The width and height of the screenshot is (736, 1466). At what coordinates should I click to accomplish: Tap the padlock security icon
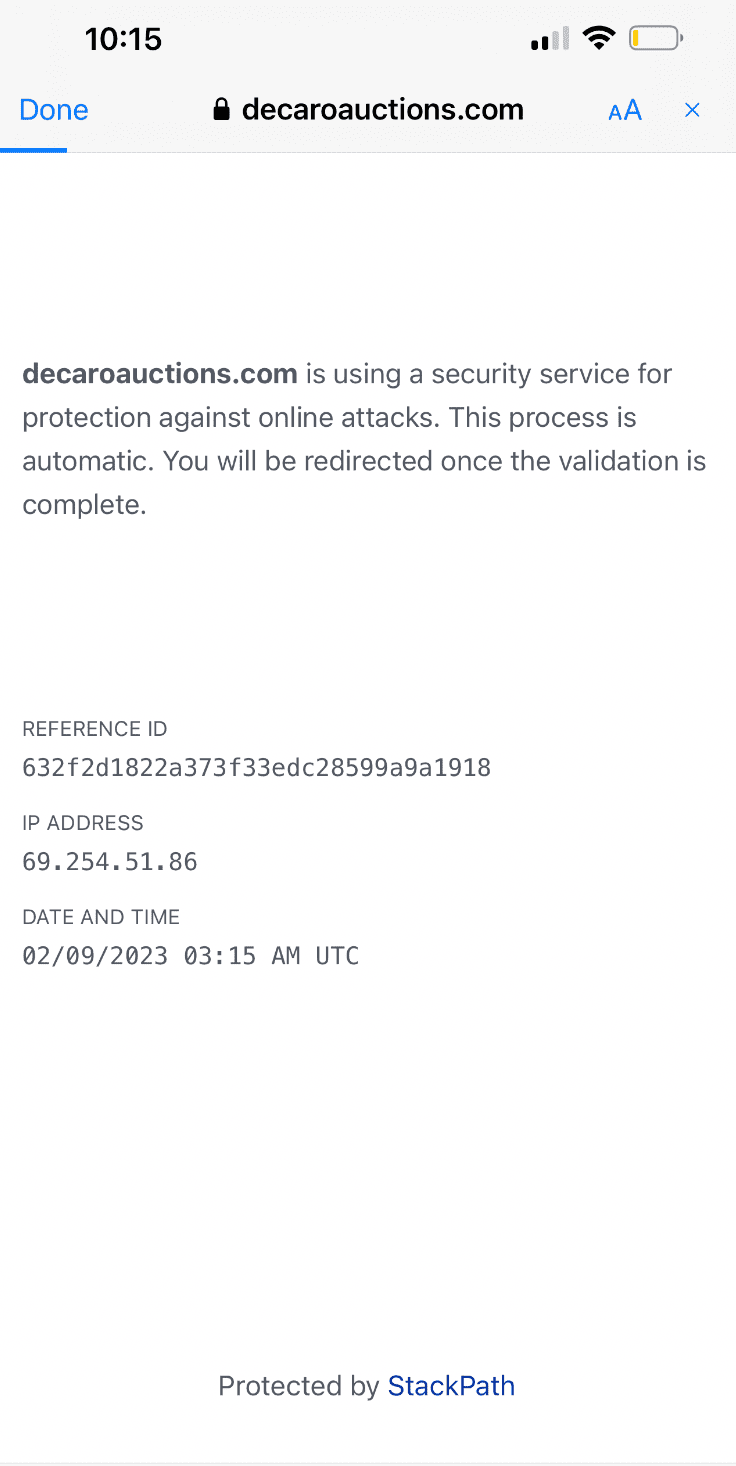[x=222, y=110]
